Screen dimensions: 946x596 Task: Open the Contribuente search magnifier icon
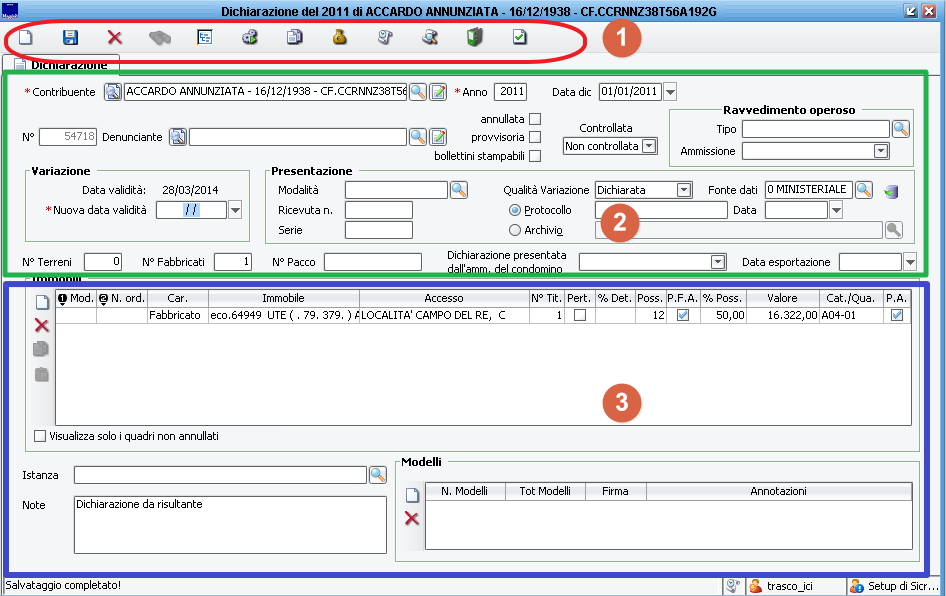[x=417, y=93]
